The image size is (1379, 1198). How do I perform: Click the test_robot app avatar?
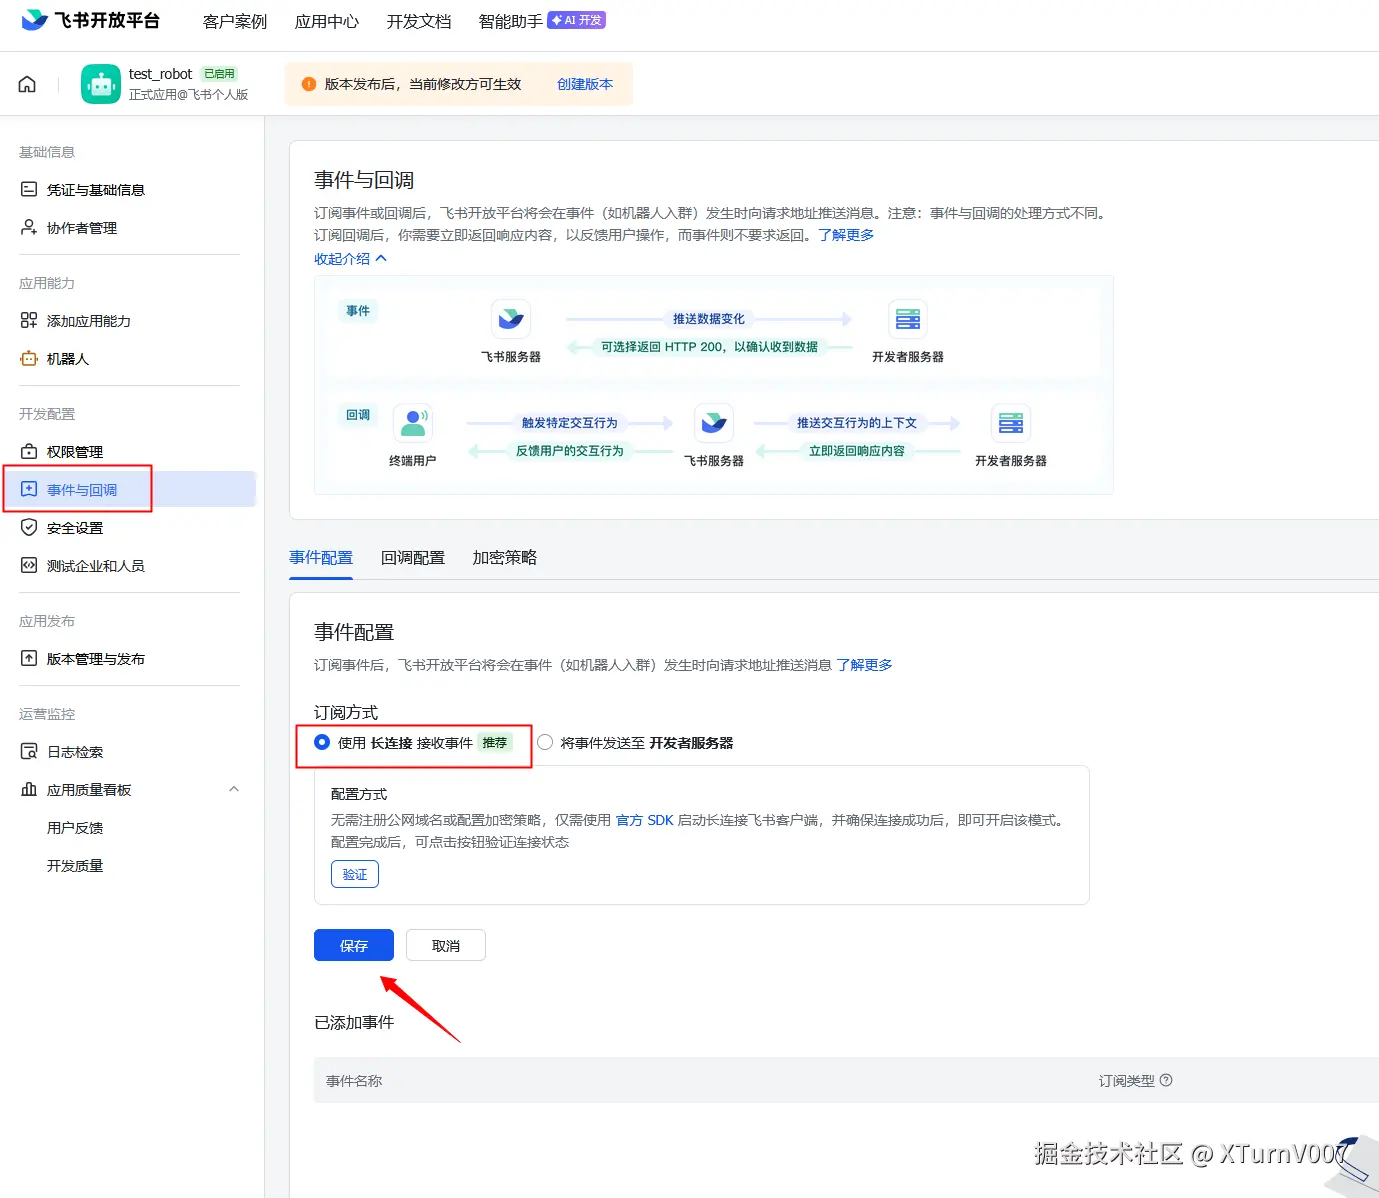click(x=100, y=83)
